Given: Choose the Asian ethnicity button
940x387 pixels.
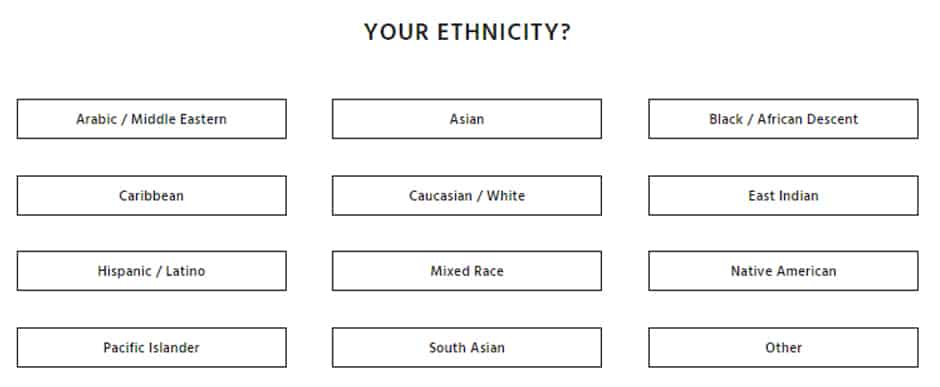Looking at the screenshot, I should click(467, 119).
